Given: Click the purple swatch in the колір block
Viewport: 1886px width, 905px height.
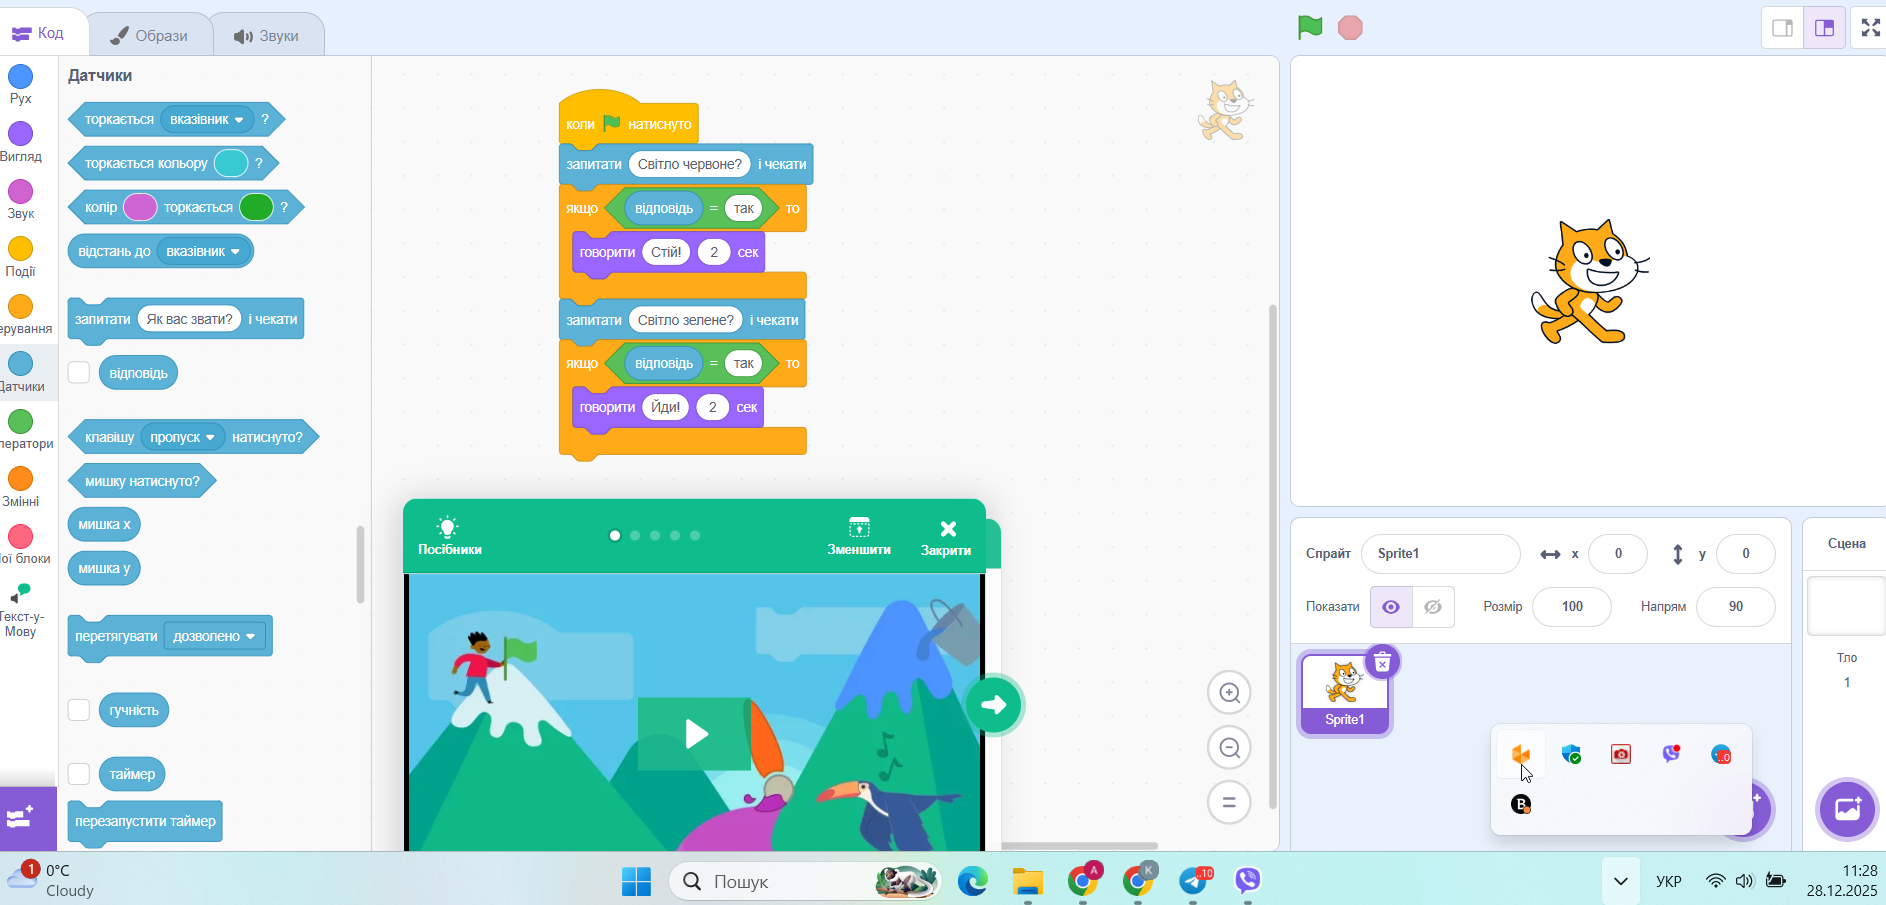Looking at the screenshot, I should (x=139, y=207).
